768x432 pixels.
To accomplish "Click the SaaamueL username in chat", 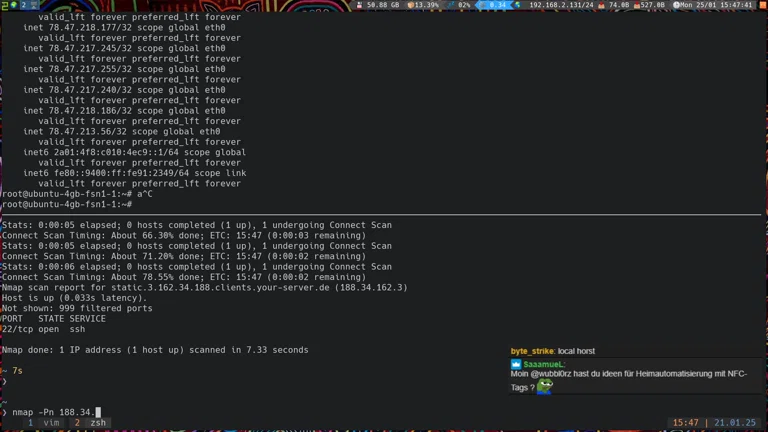I will (x=544, y=365).
